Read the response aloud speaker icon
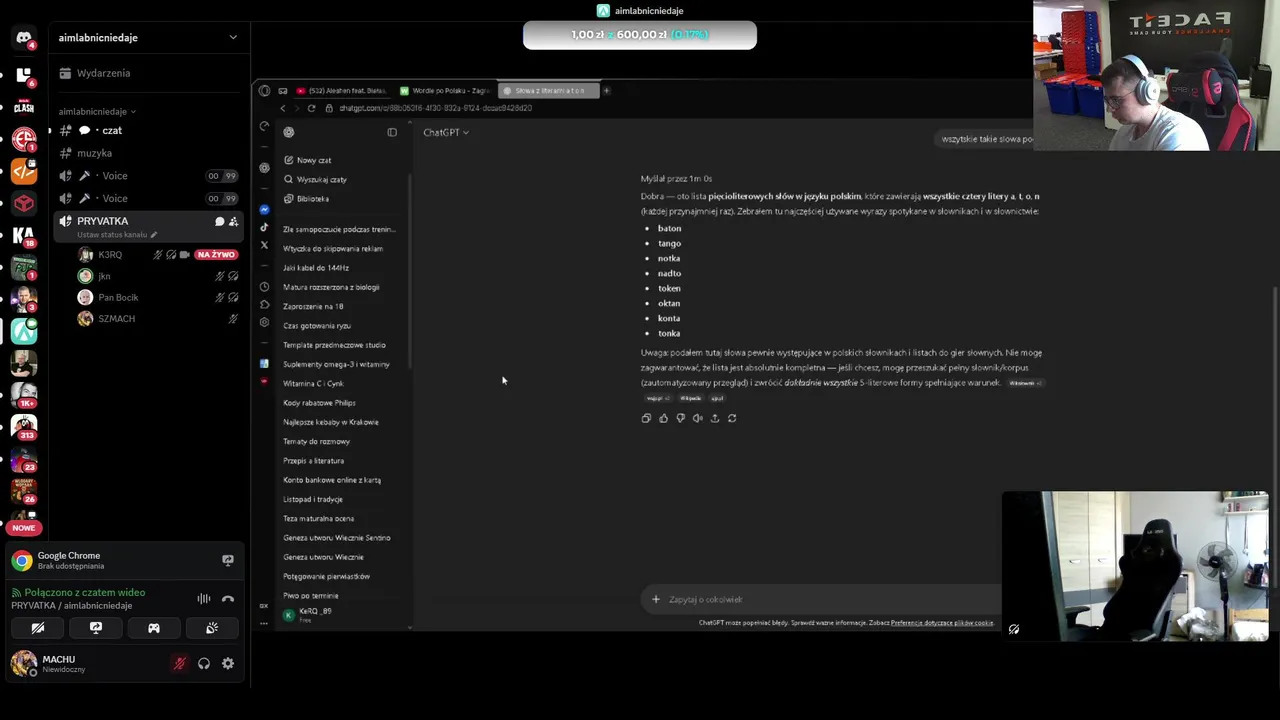The width and height of the screenshot is (1280, 720). (x=697, y=418)
